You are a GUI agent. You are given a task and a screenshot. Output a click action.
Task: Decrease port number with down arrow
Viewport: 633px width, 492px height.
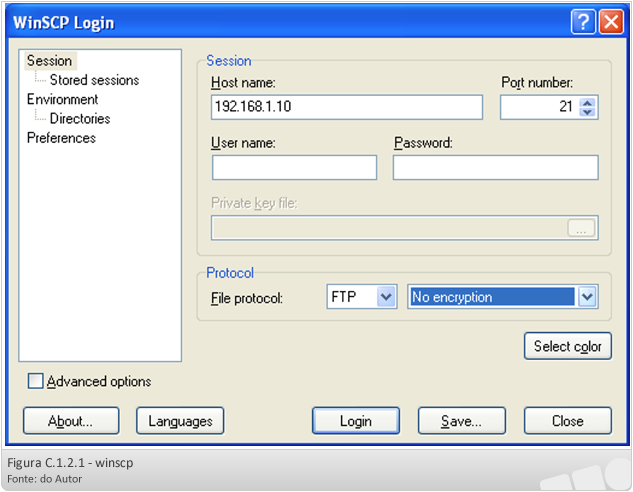click(x=587, y=112)
